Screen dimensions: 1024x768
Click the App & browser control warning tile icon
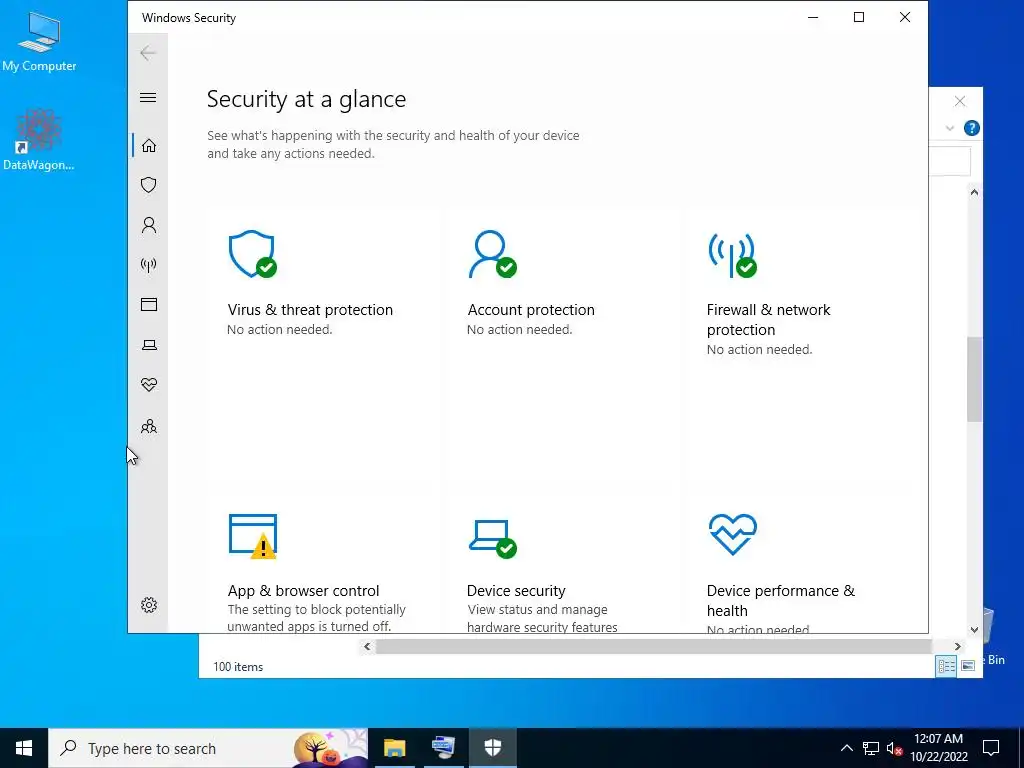click(253, 536)
